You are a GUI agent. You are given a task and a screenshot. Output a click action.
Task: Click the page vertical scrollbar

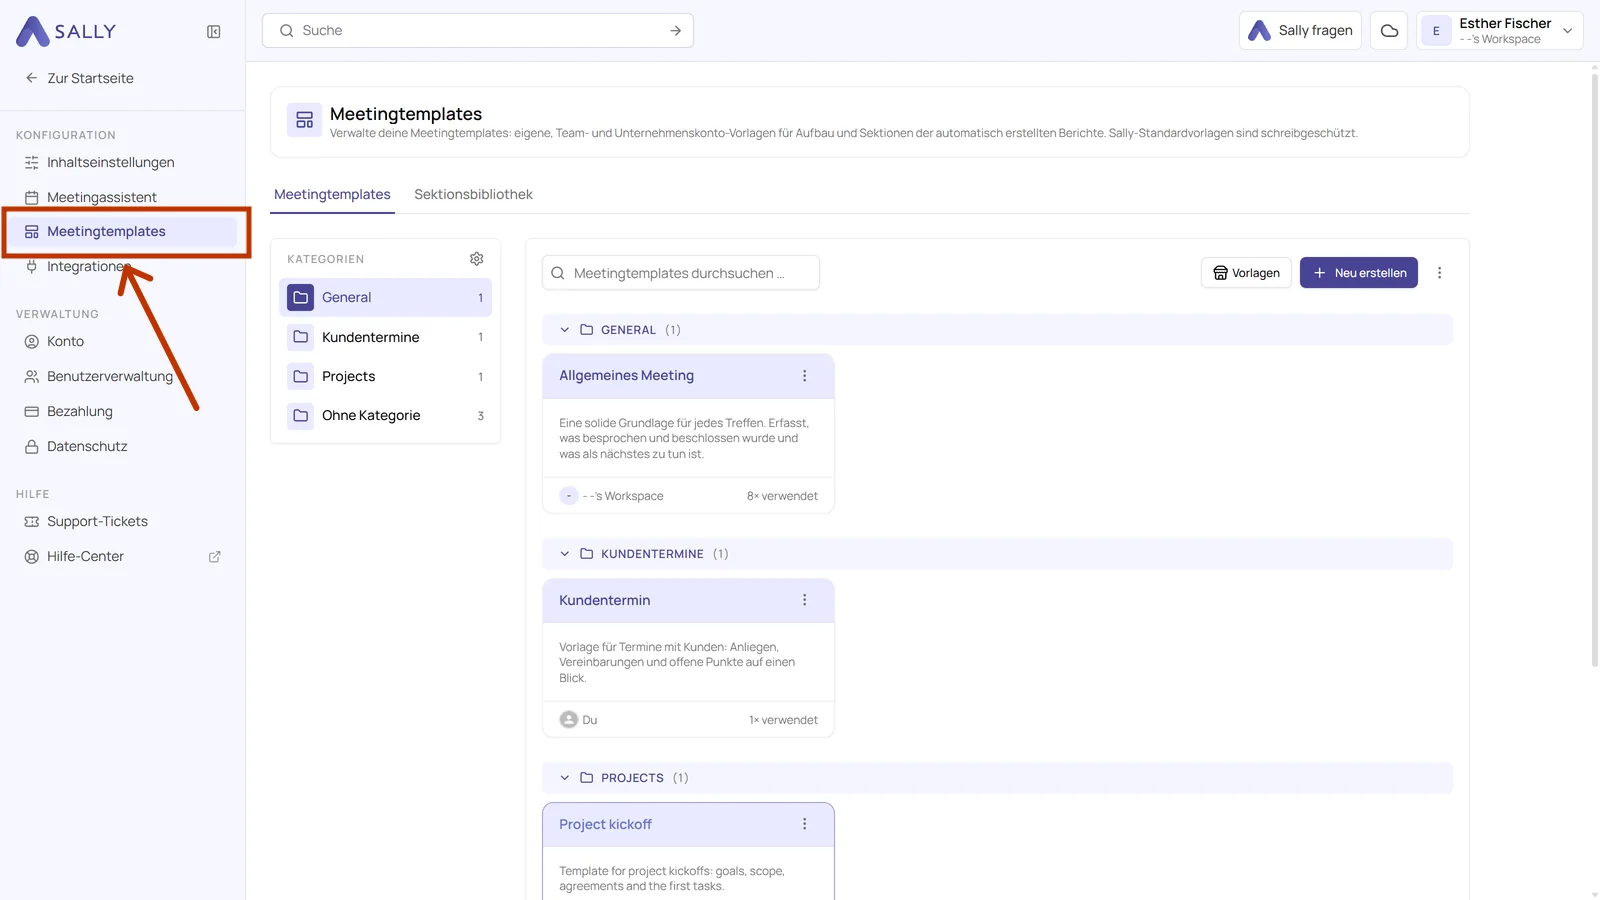pos(1594,370)
